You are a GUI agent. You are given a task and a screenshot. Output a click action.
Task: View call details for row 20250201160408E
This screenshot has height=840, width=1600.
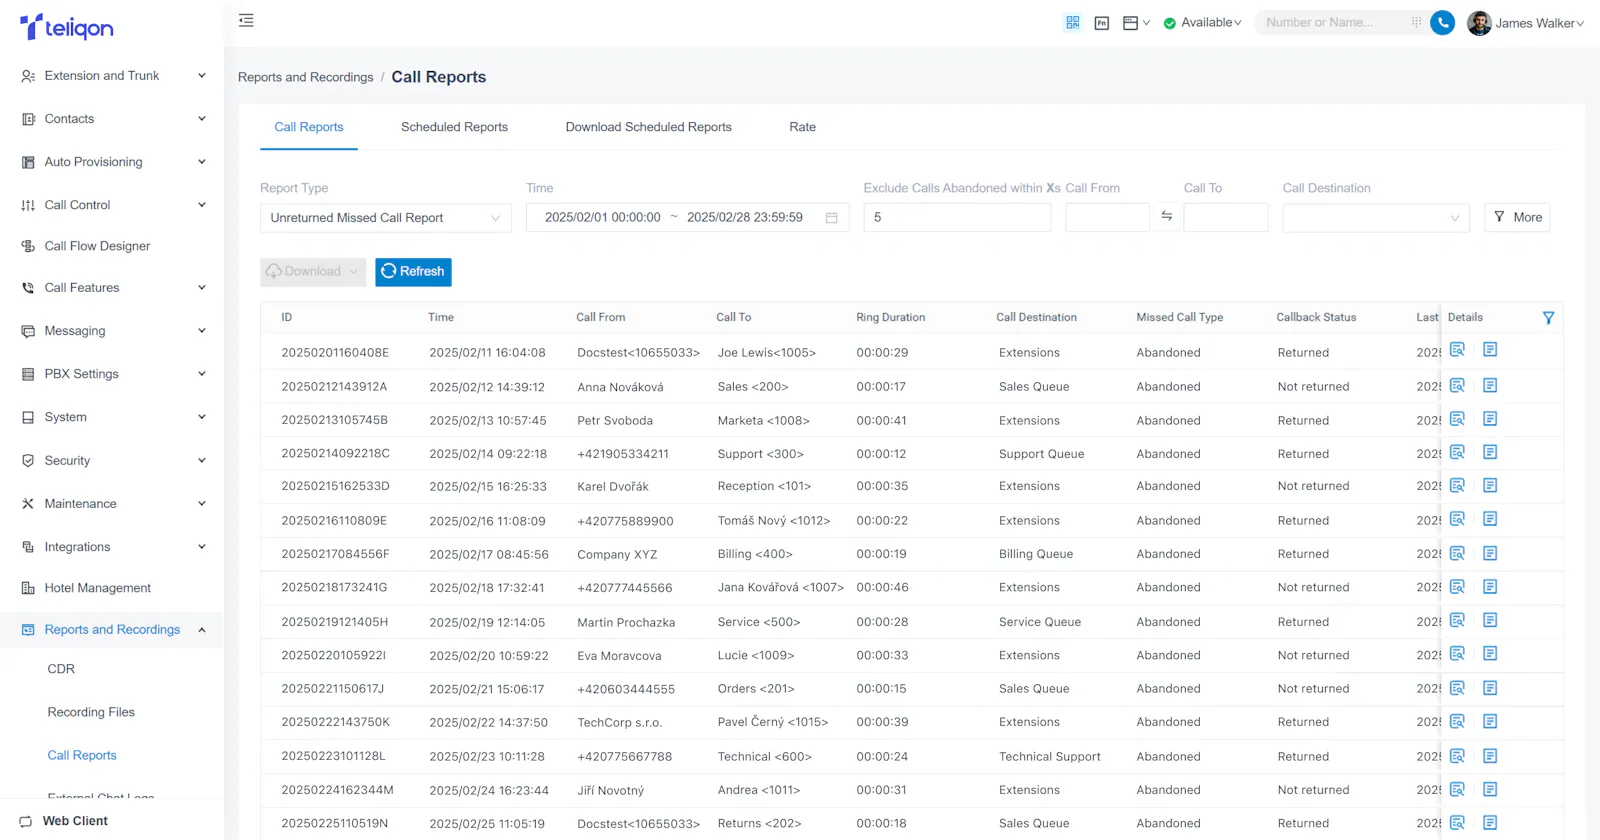click(1457, 350)
